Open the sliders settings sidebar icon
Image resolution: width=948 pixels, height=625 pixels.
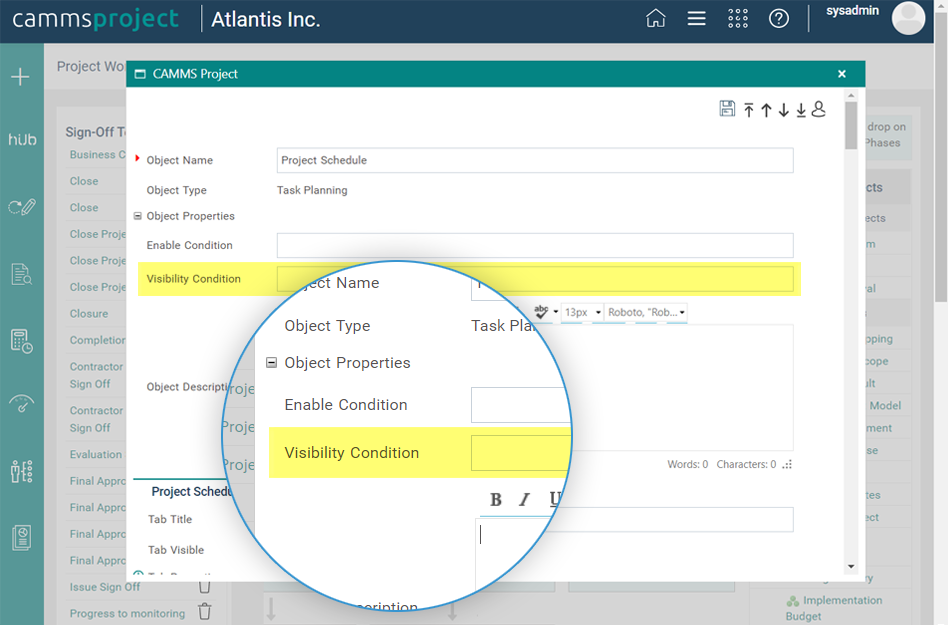tap(22, 471)
